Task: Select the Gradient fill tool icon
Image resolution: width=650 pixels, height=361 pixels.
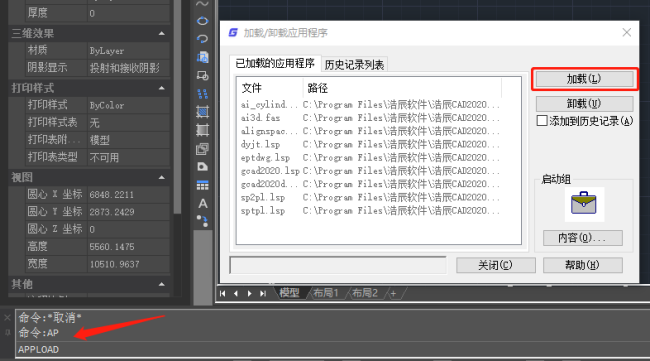Action: click(202, 130)
